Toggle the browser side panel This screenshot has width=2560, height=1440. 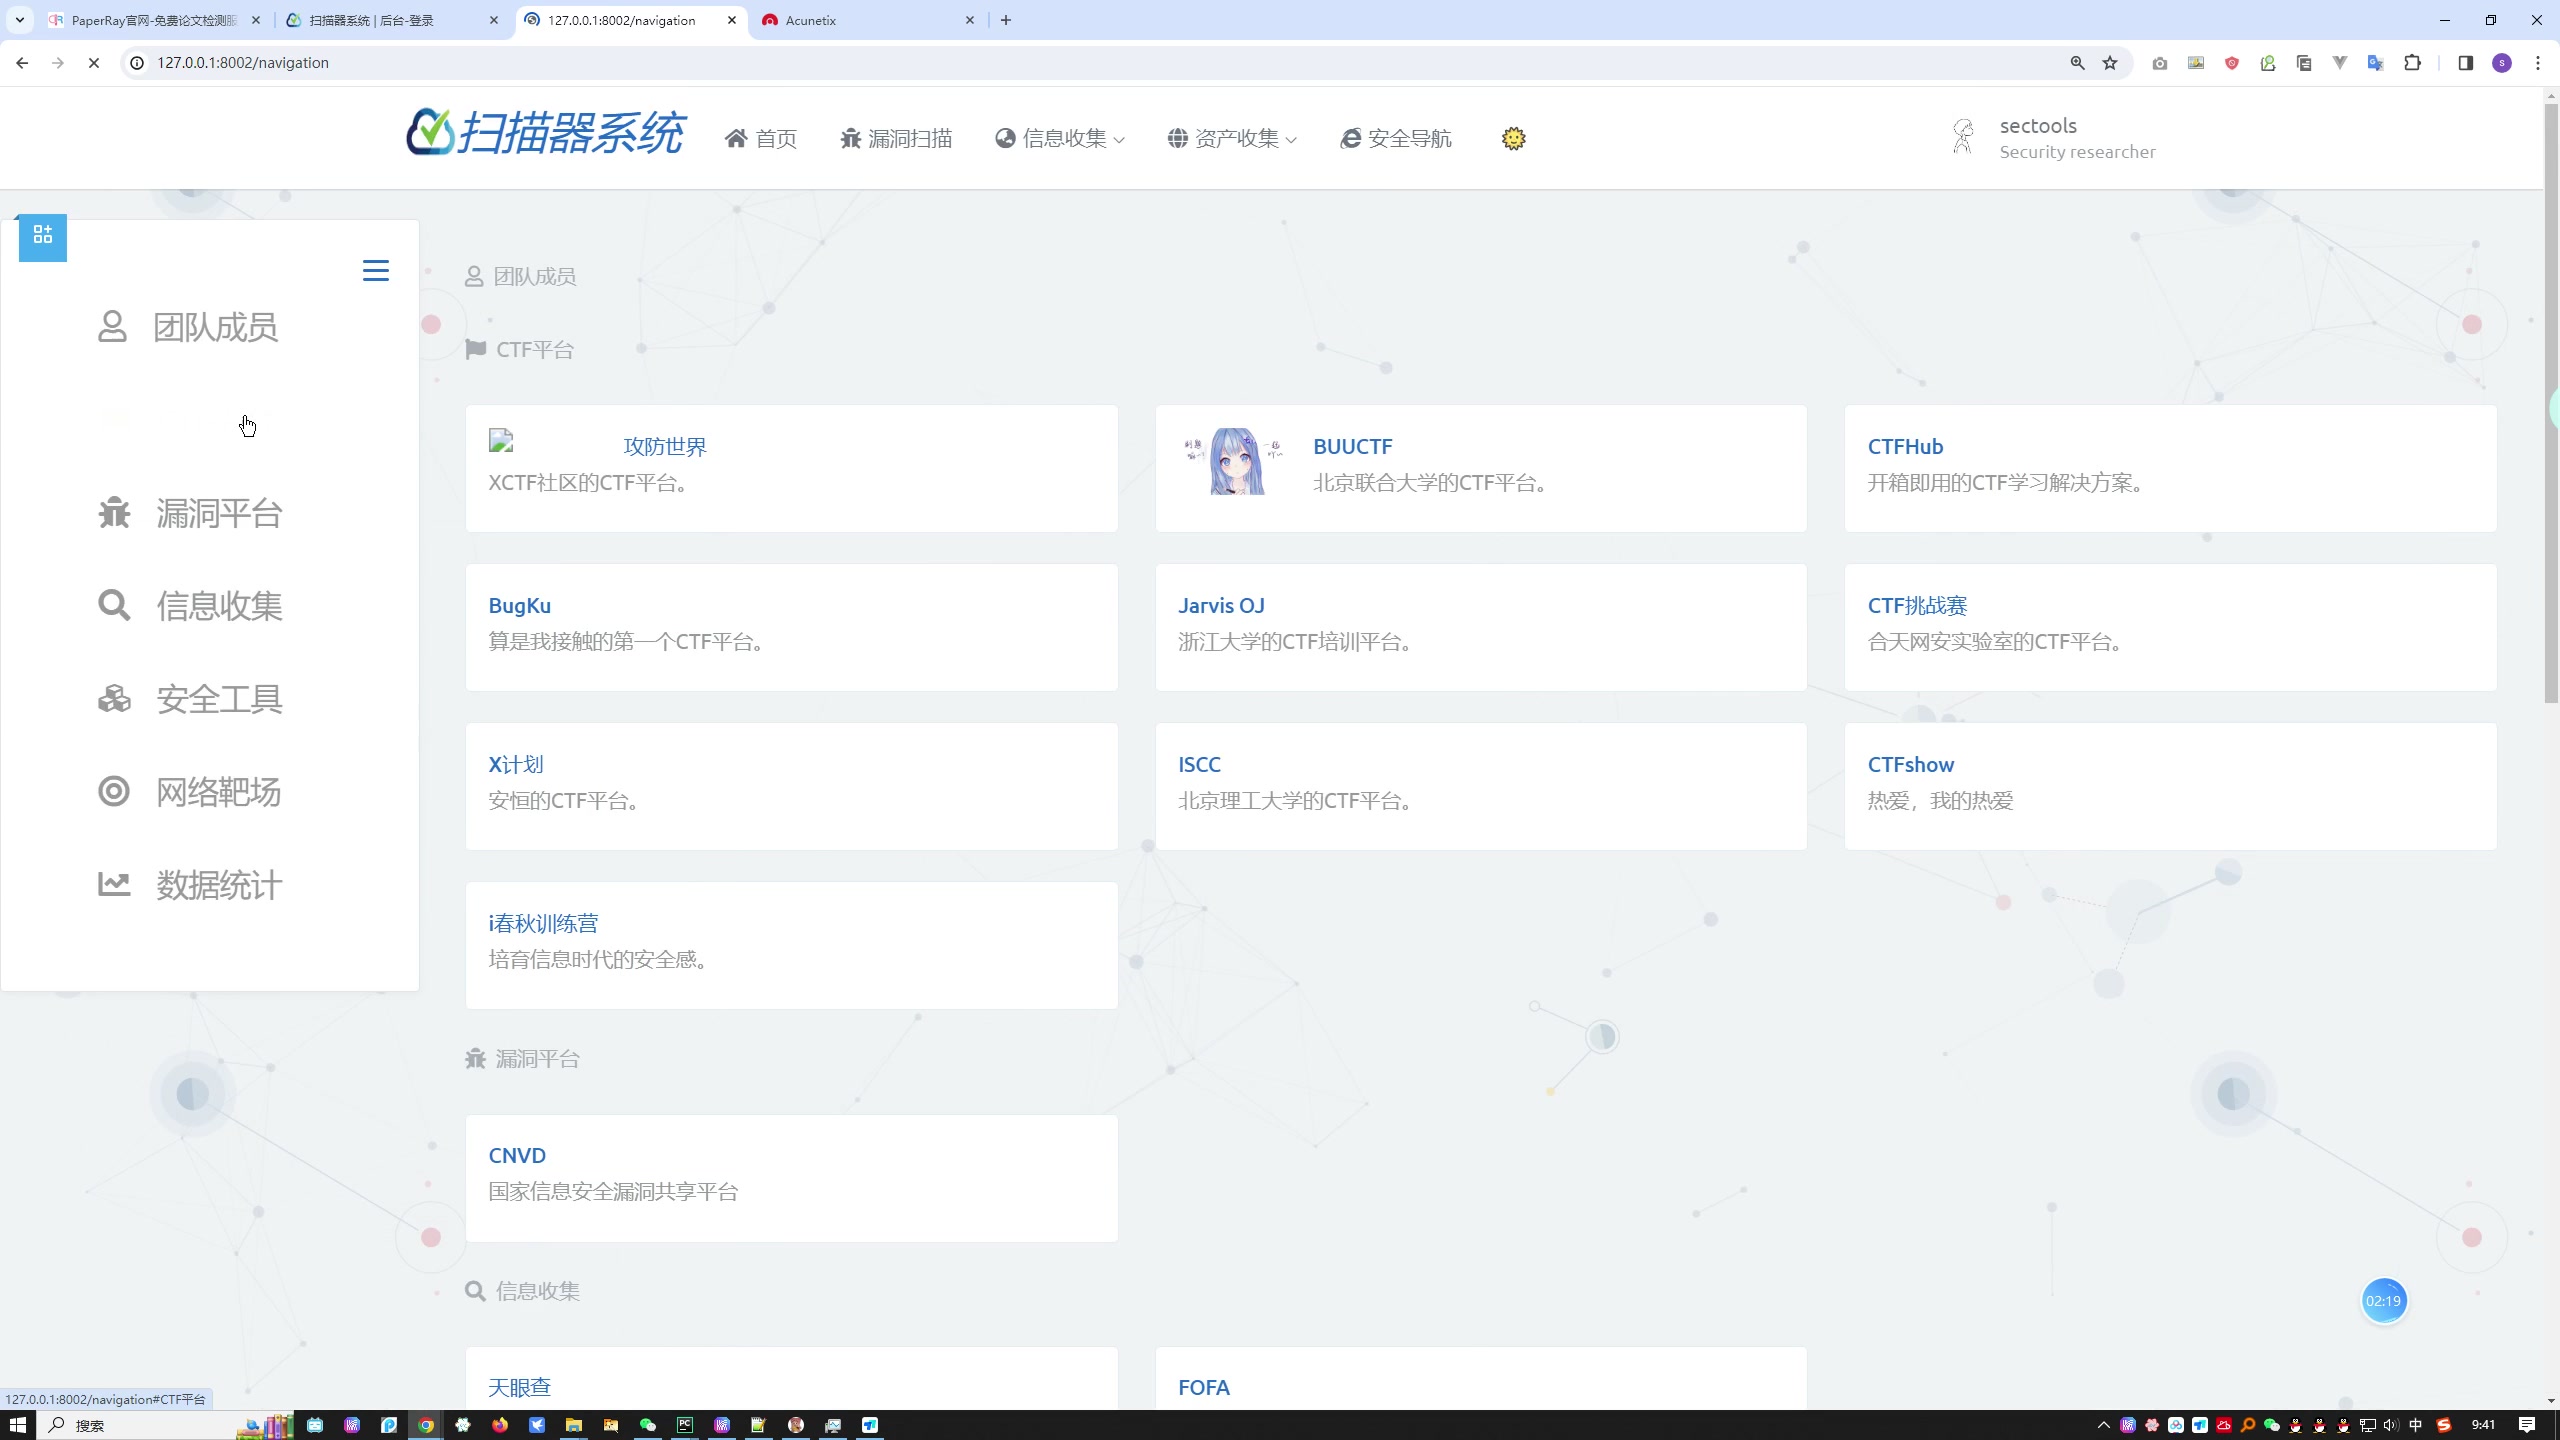pos(2466,63)
